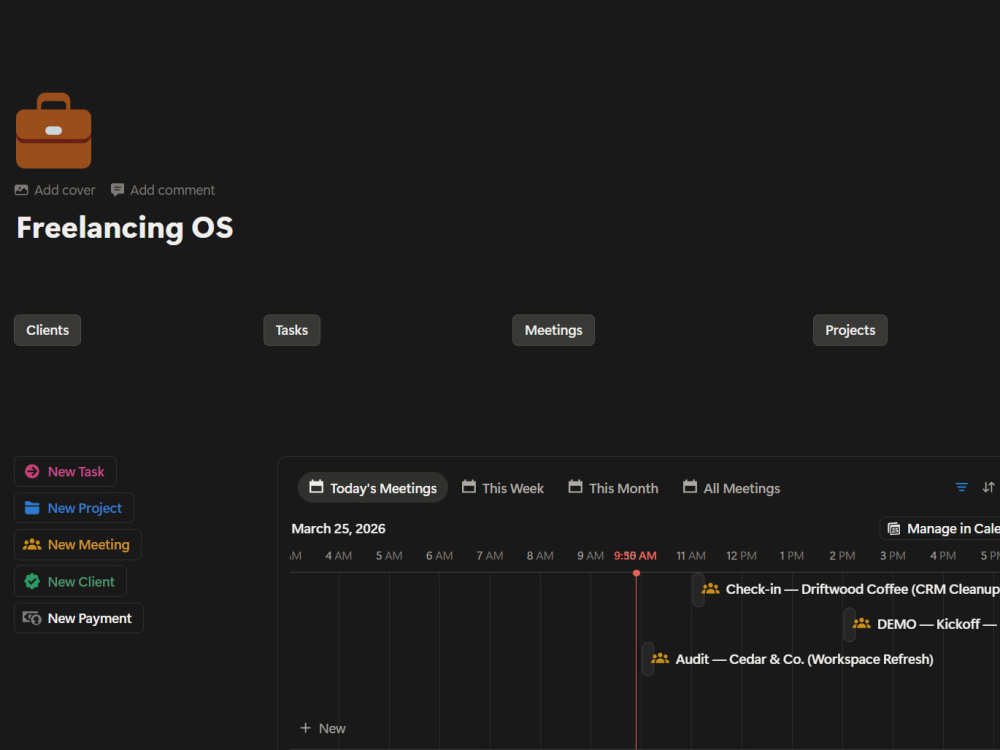This screenshot has height=750, width=1000.
Task: Open the filter icon in meetings toolbar
Action: (962, 487)
